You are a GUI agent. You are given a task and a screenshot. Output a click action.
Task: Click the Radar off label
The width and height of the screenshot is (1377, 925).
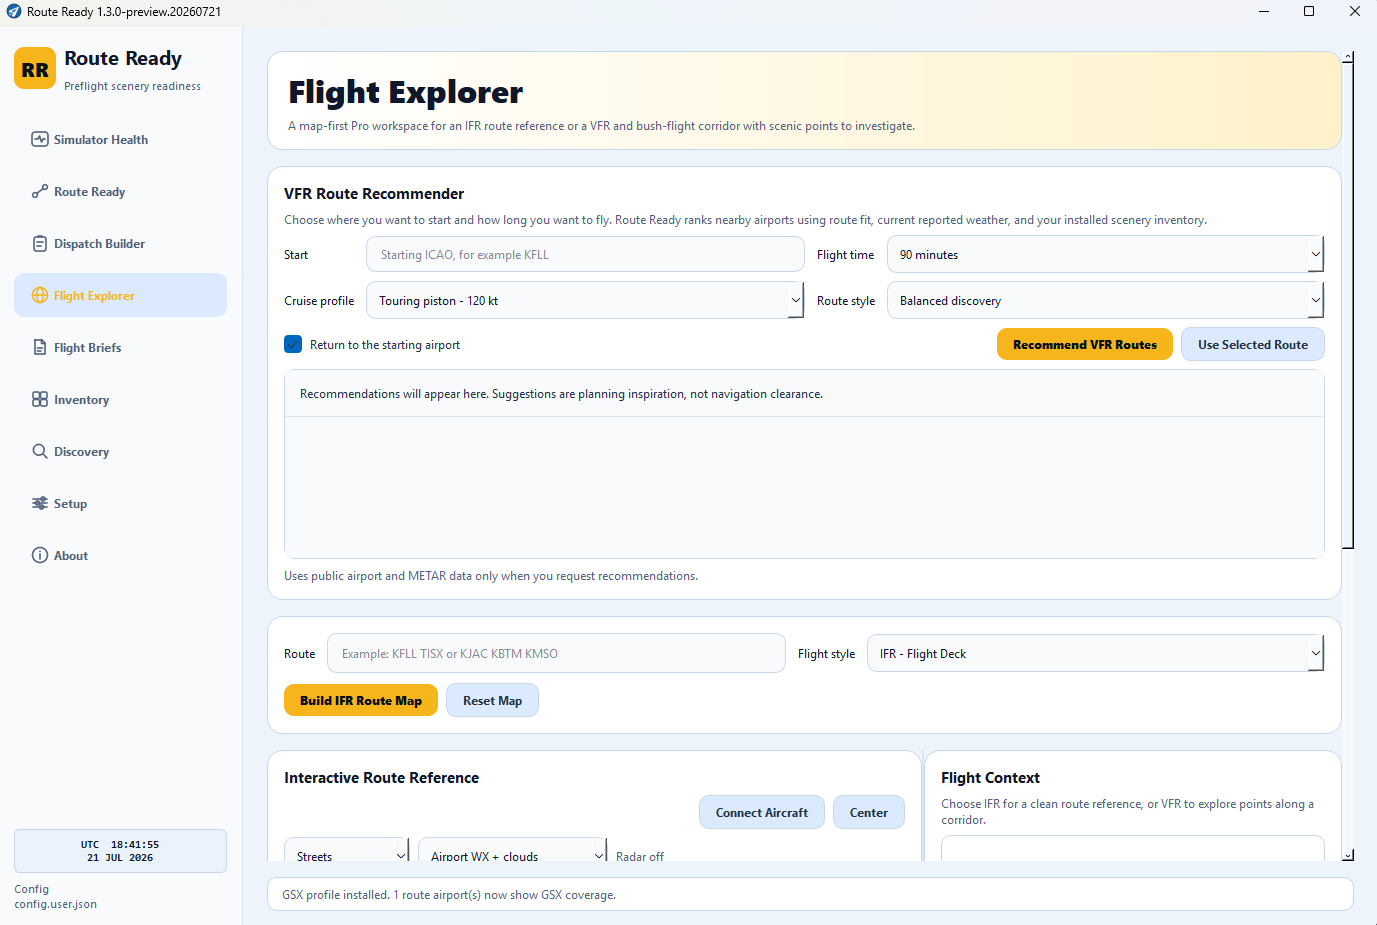(x=640, y=856)
